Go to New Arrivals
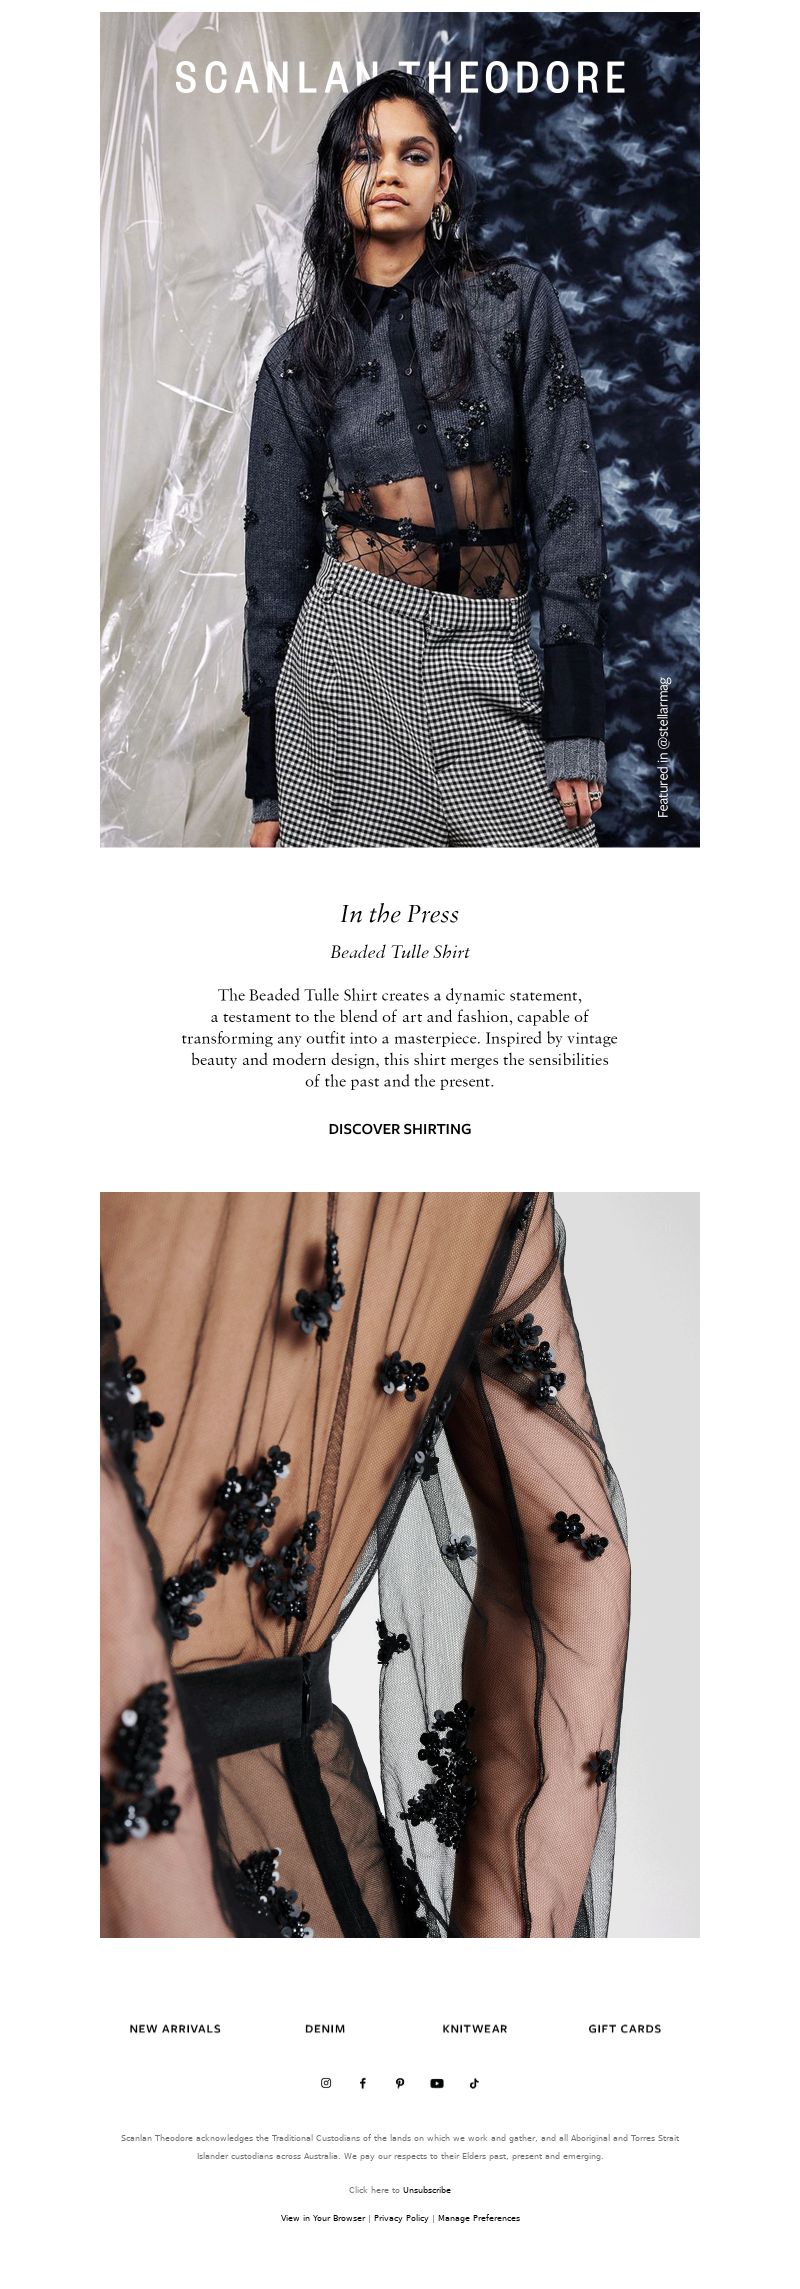This screenshot has width=800, height=2289. coord(175,2029)
